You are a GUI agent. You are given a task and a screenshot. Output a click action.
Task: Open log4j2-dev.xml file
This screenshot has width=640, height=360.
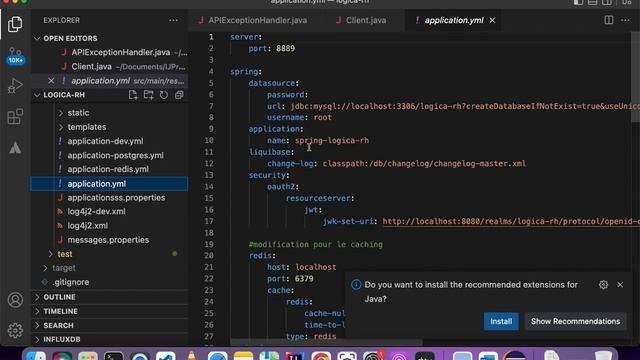pos(96,211)
